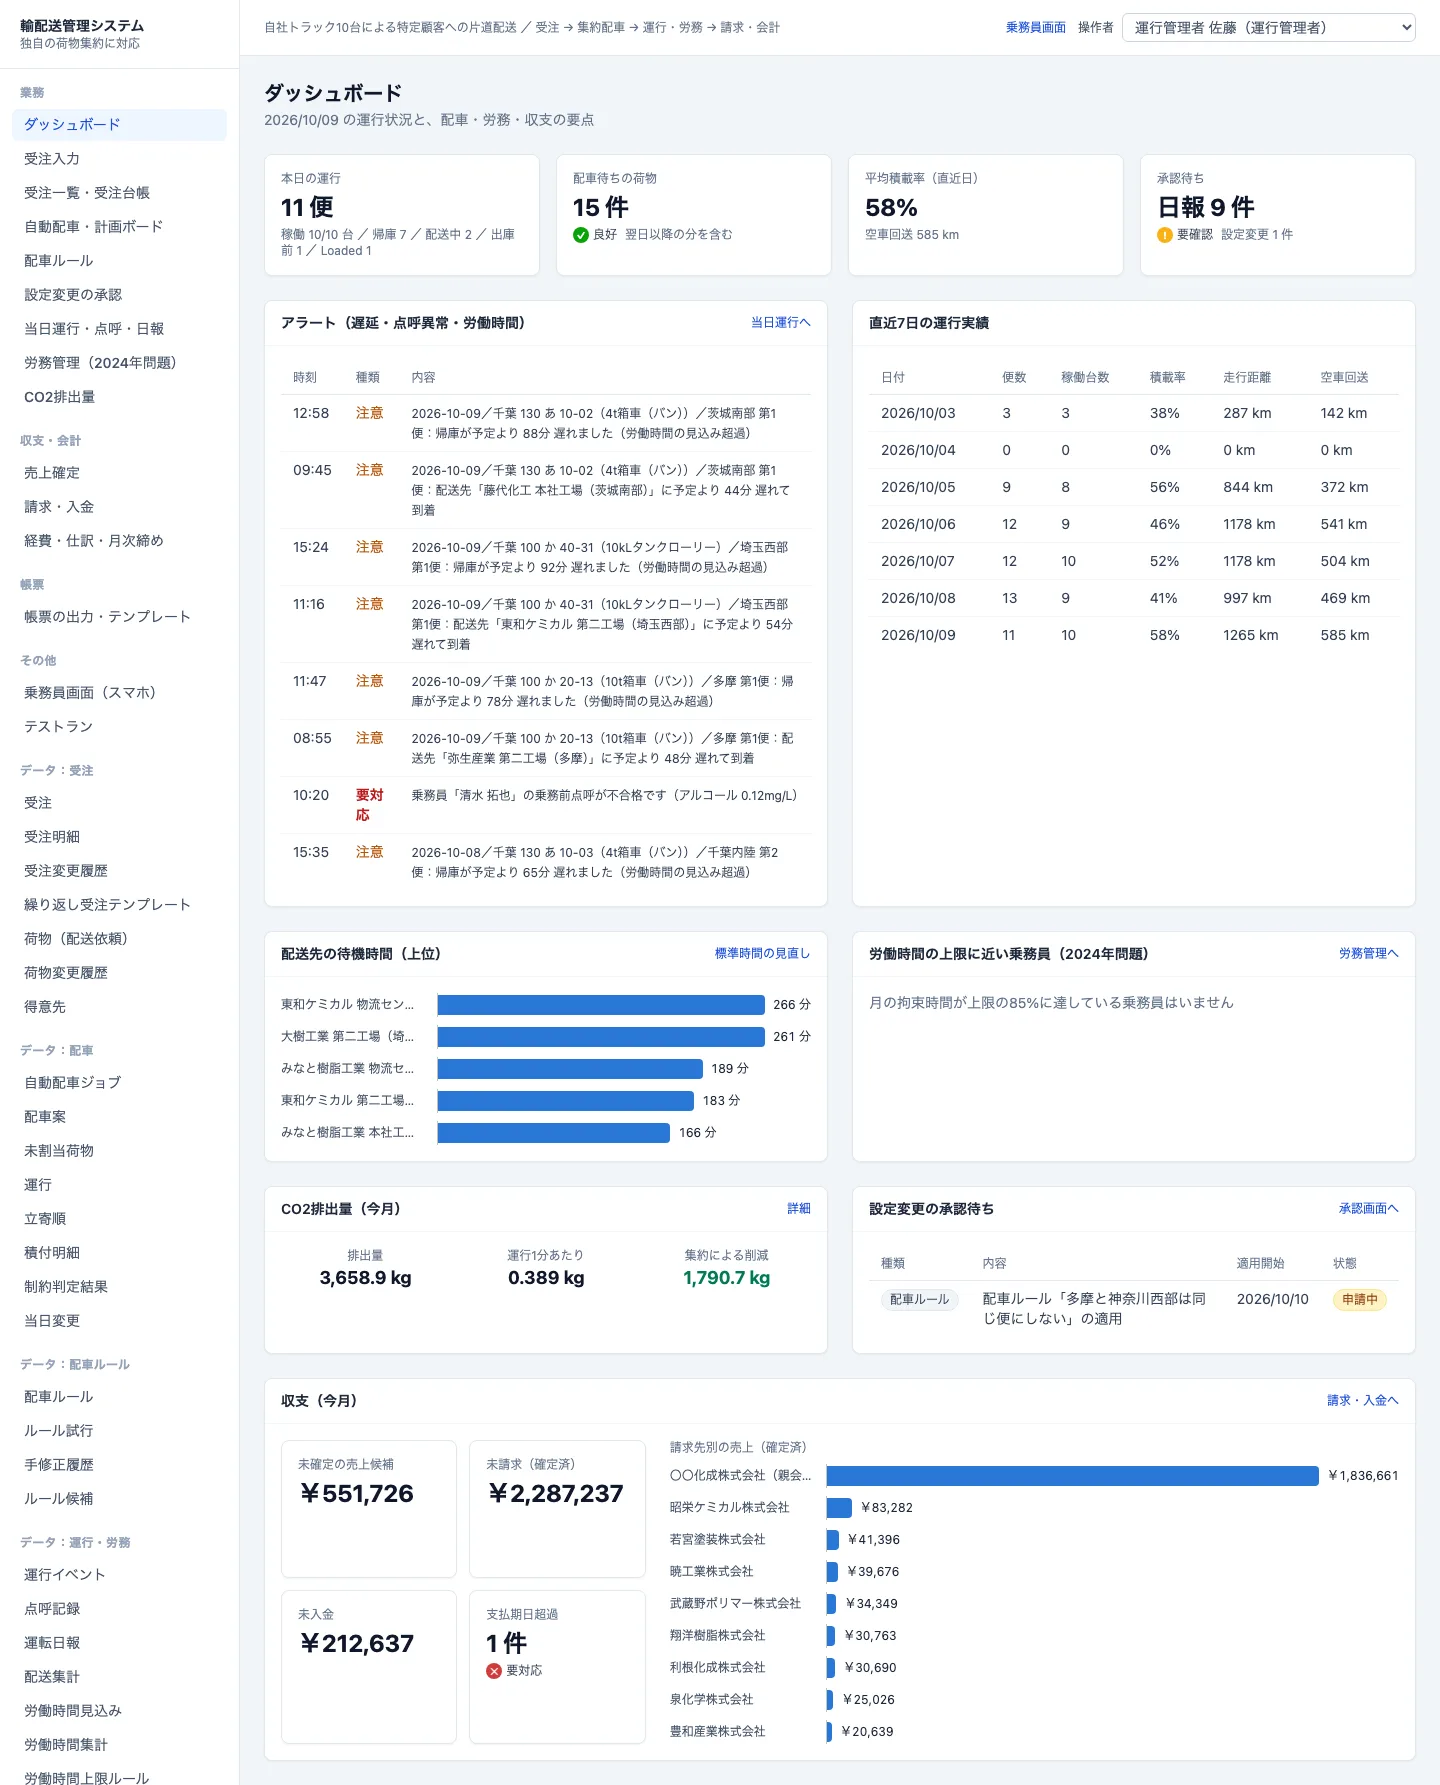Click the 支払期日超過 1 件 card
Viewport: 1440px width, 1785px height.
tap(557, 1667)
